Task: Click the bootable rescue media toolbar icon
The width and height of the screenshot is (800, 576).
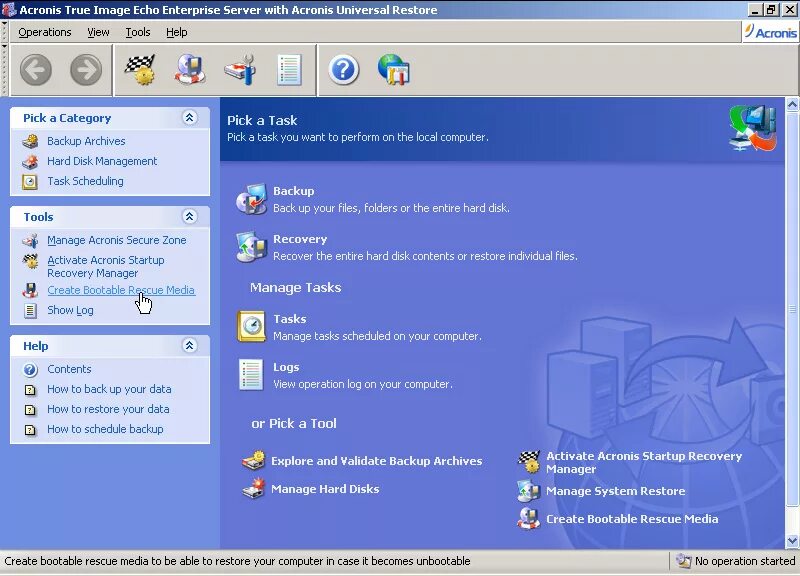Action: click(x=190, y=70)
